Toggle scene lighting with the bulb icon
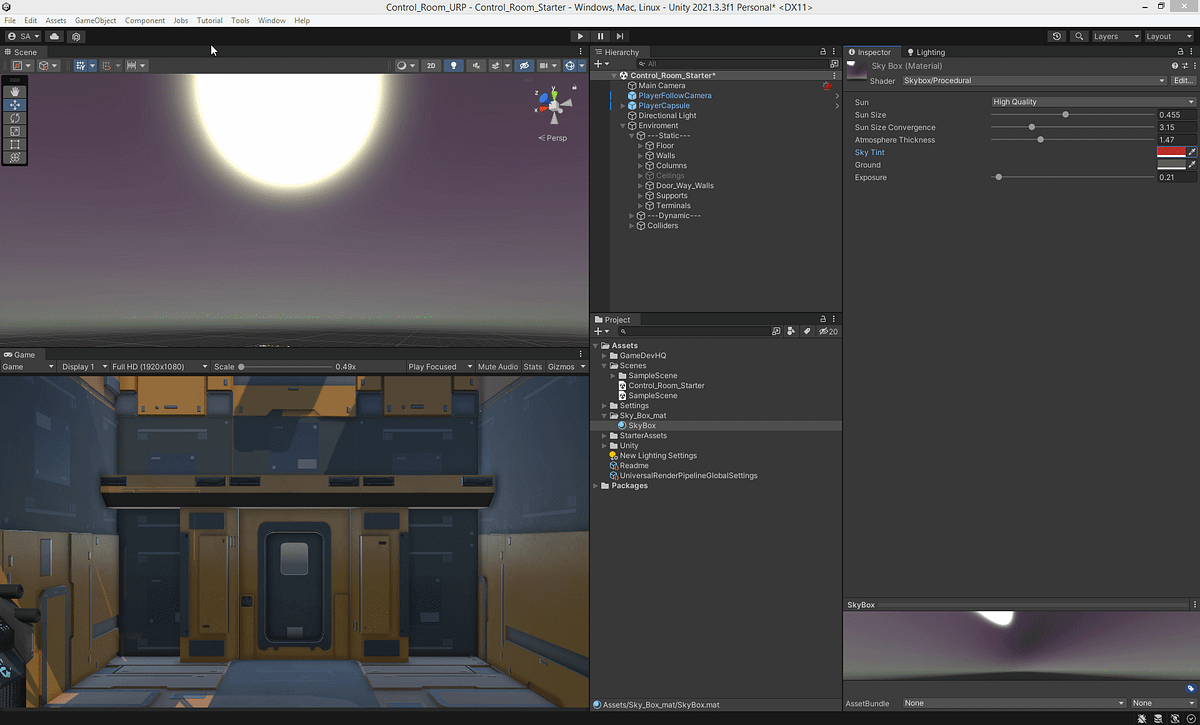 (453, 64)
